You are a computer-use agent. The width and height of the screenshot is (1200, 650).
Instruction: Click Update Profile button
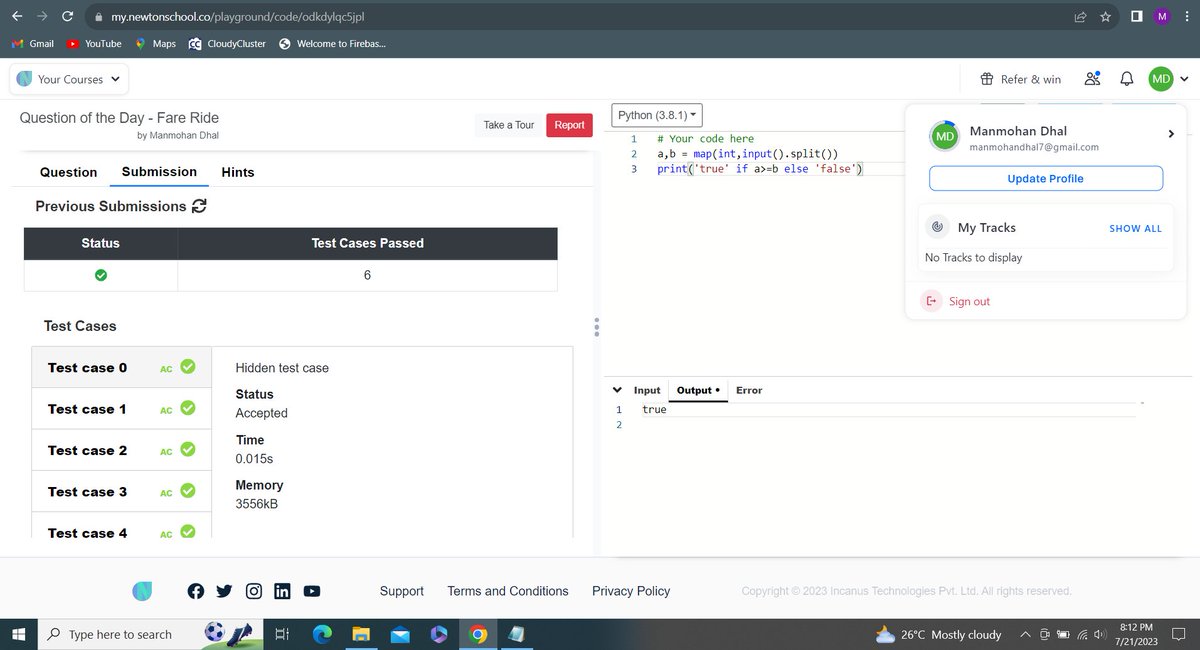point(1046,178)
